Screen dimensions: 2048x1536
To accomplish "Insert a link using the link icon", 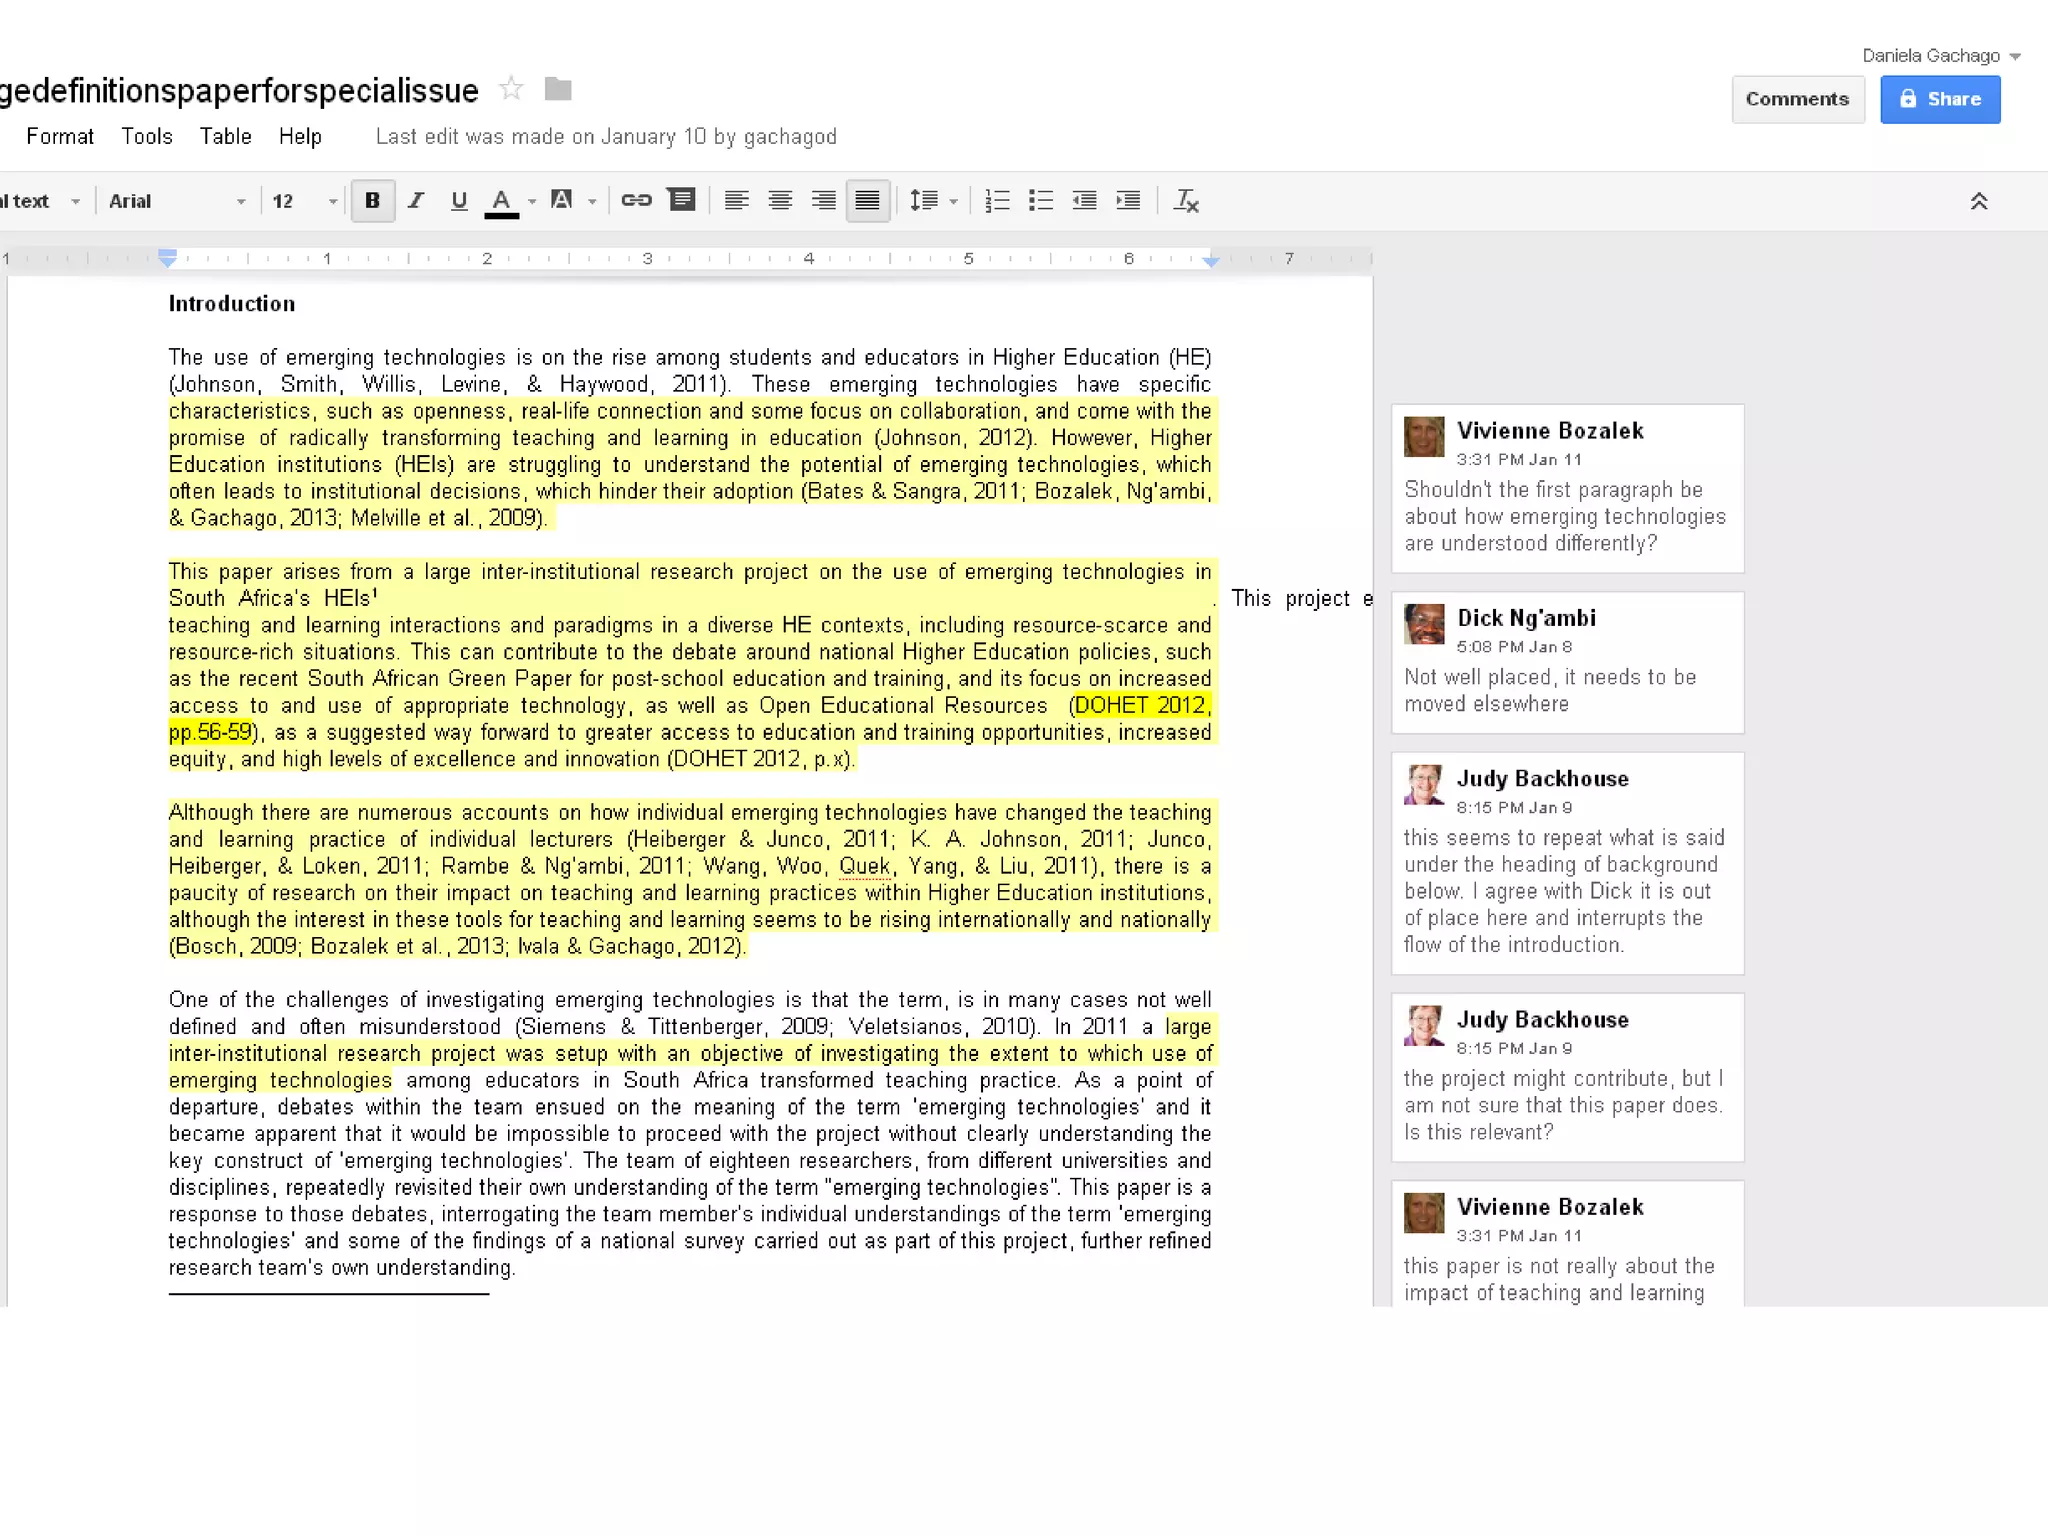I will coord(636,201).
